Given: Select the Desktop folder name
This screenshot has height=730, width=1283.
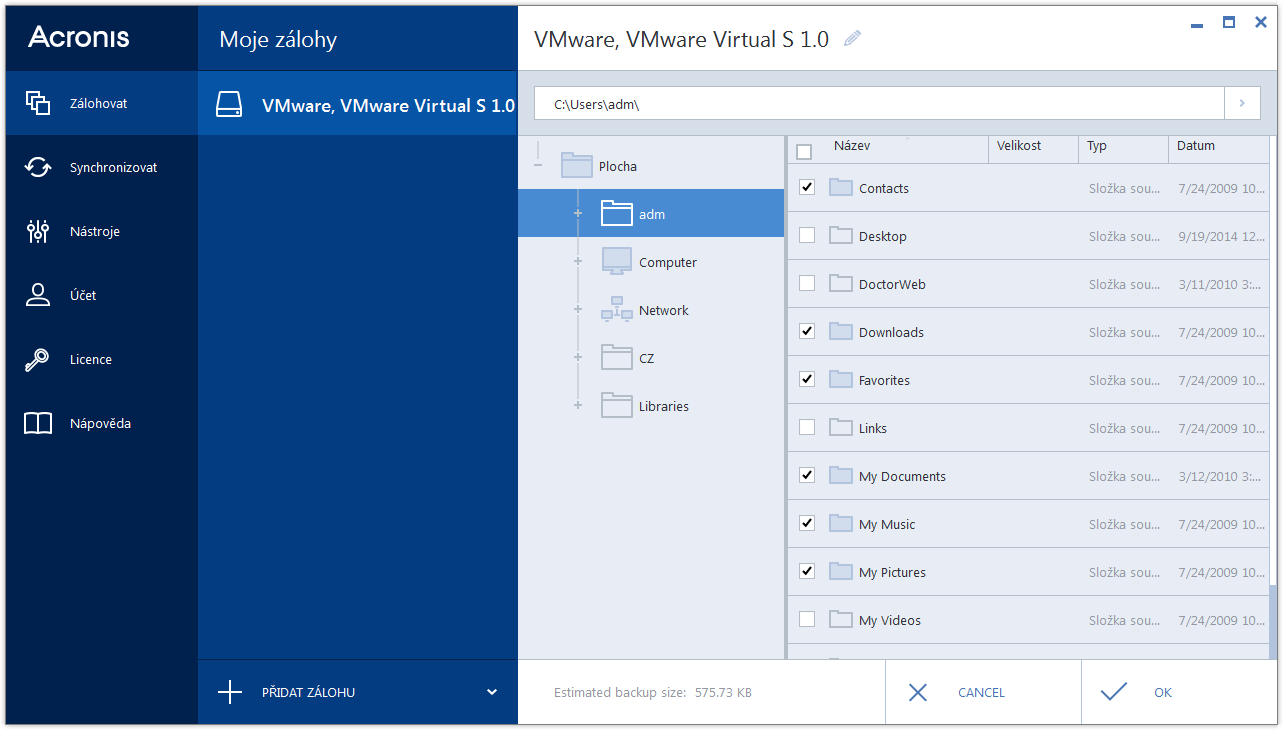Looking at the screenshot, I should click(x=882, y=236).
